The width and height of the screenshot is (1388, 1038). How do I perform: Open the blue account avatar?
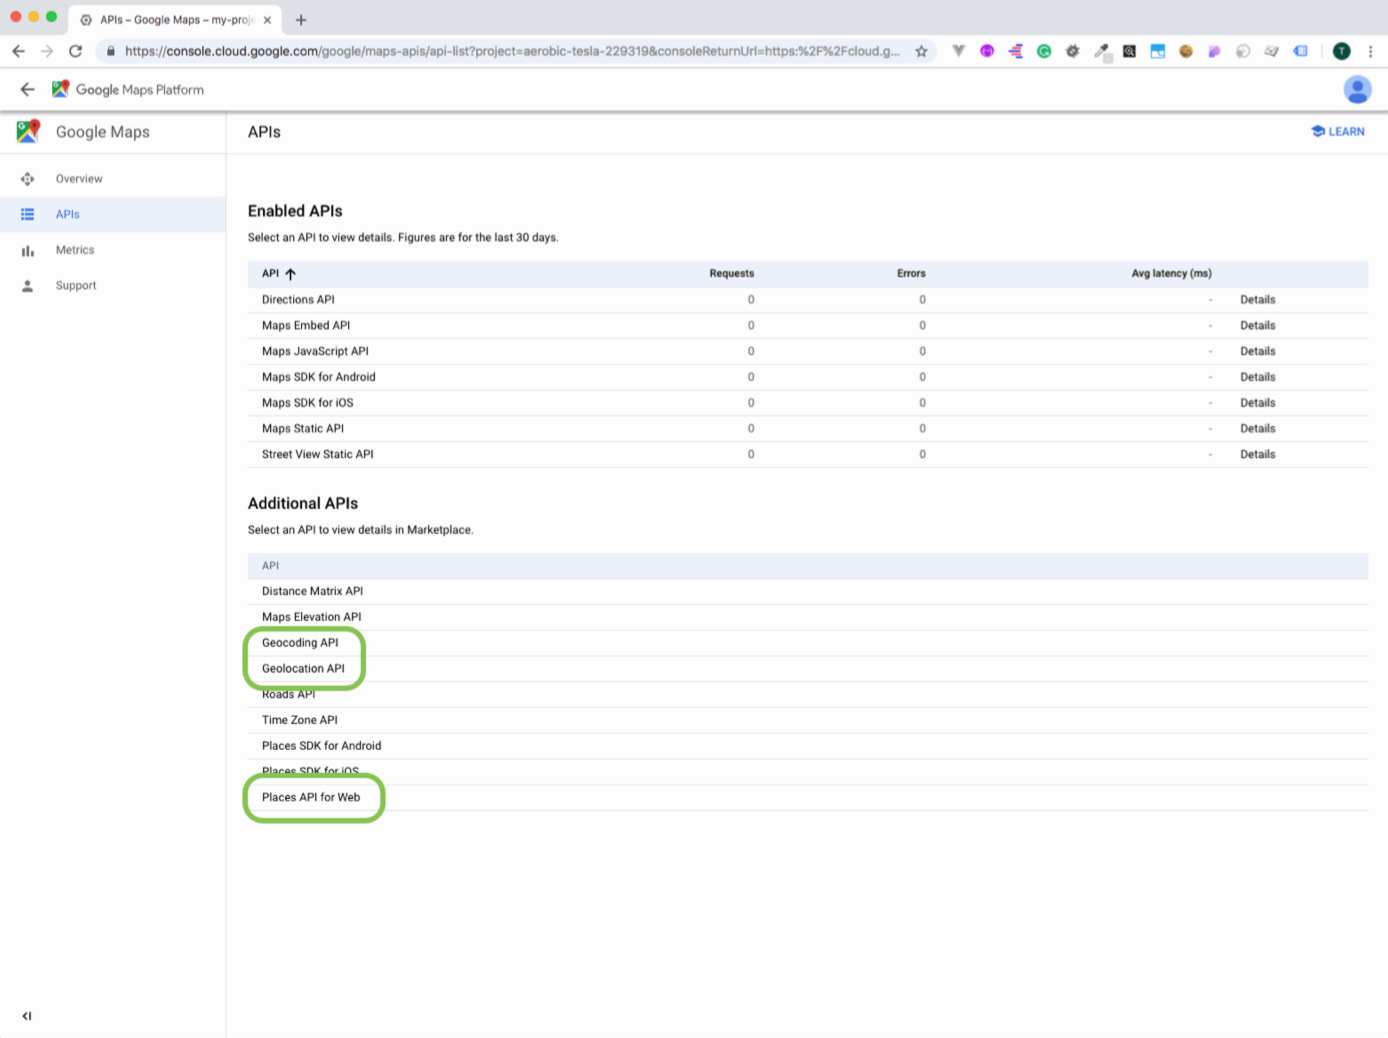(x=1357, y=90)
